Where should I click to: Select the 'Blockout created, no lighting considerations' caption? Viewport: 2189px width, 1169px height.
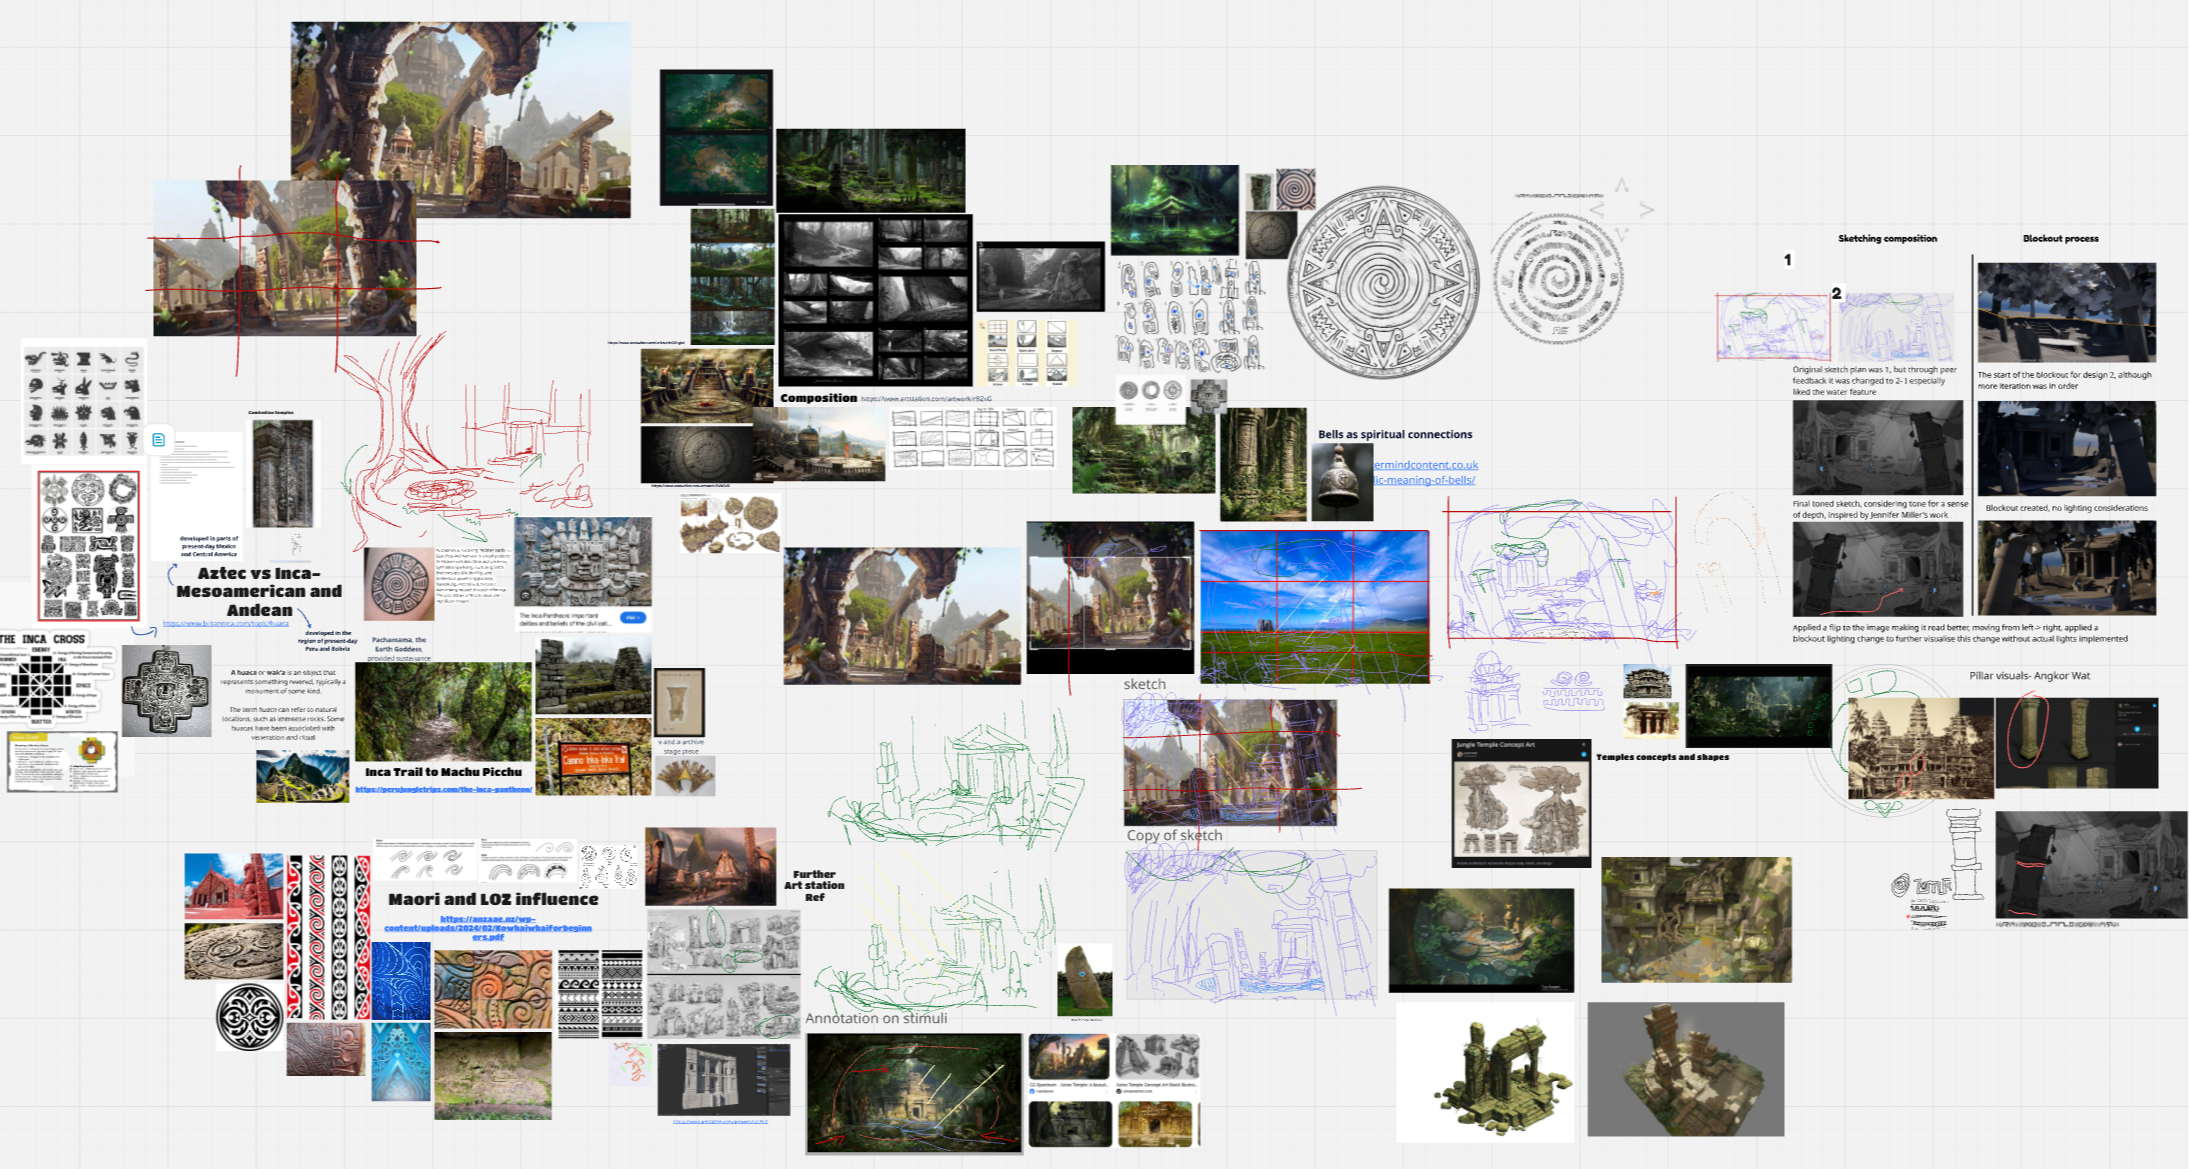point(2066,508)
